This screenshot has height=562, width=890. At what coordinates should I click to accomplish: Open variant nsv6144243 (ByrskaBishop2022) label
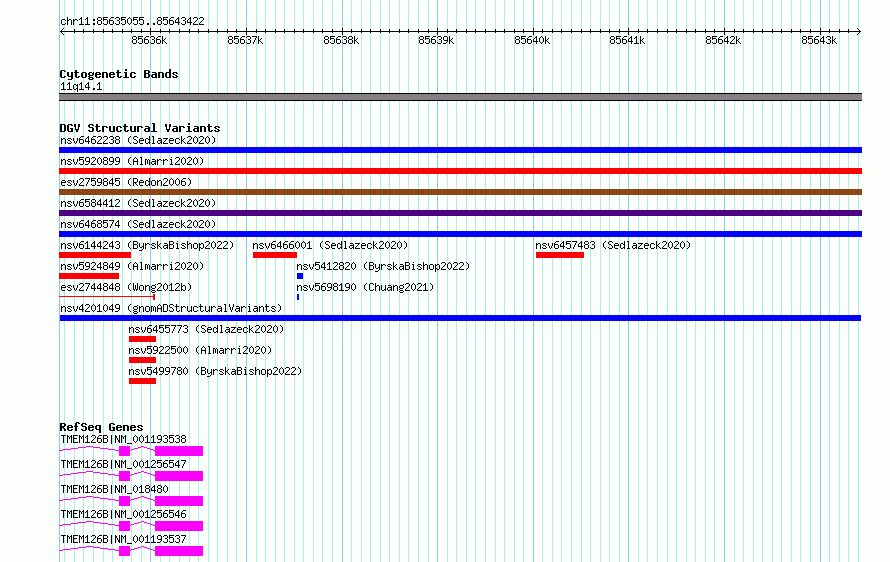pos(147,245)
